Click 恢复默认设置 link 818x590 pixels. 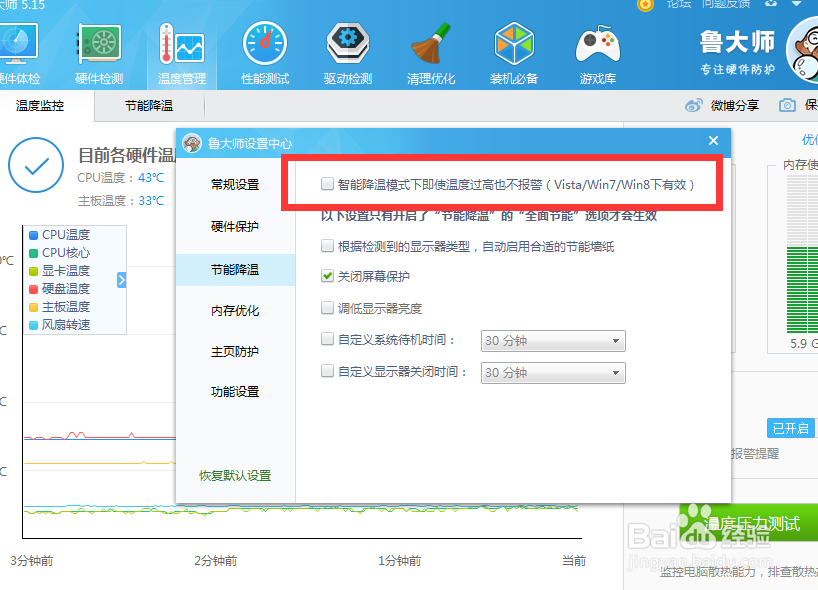pyautogui.click(x=235, y=476)
